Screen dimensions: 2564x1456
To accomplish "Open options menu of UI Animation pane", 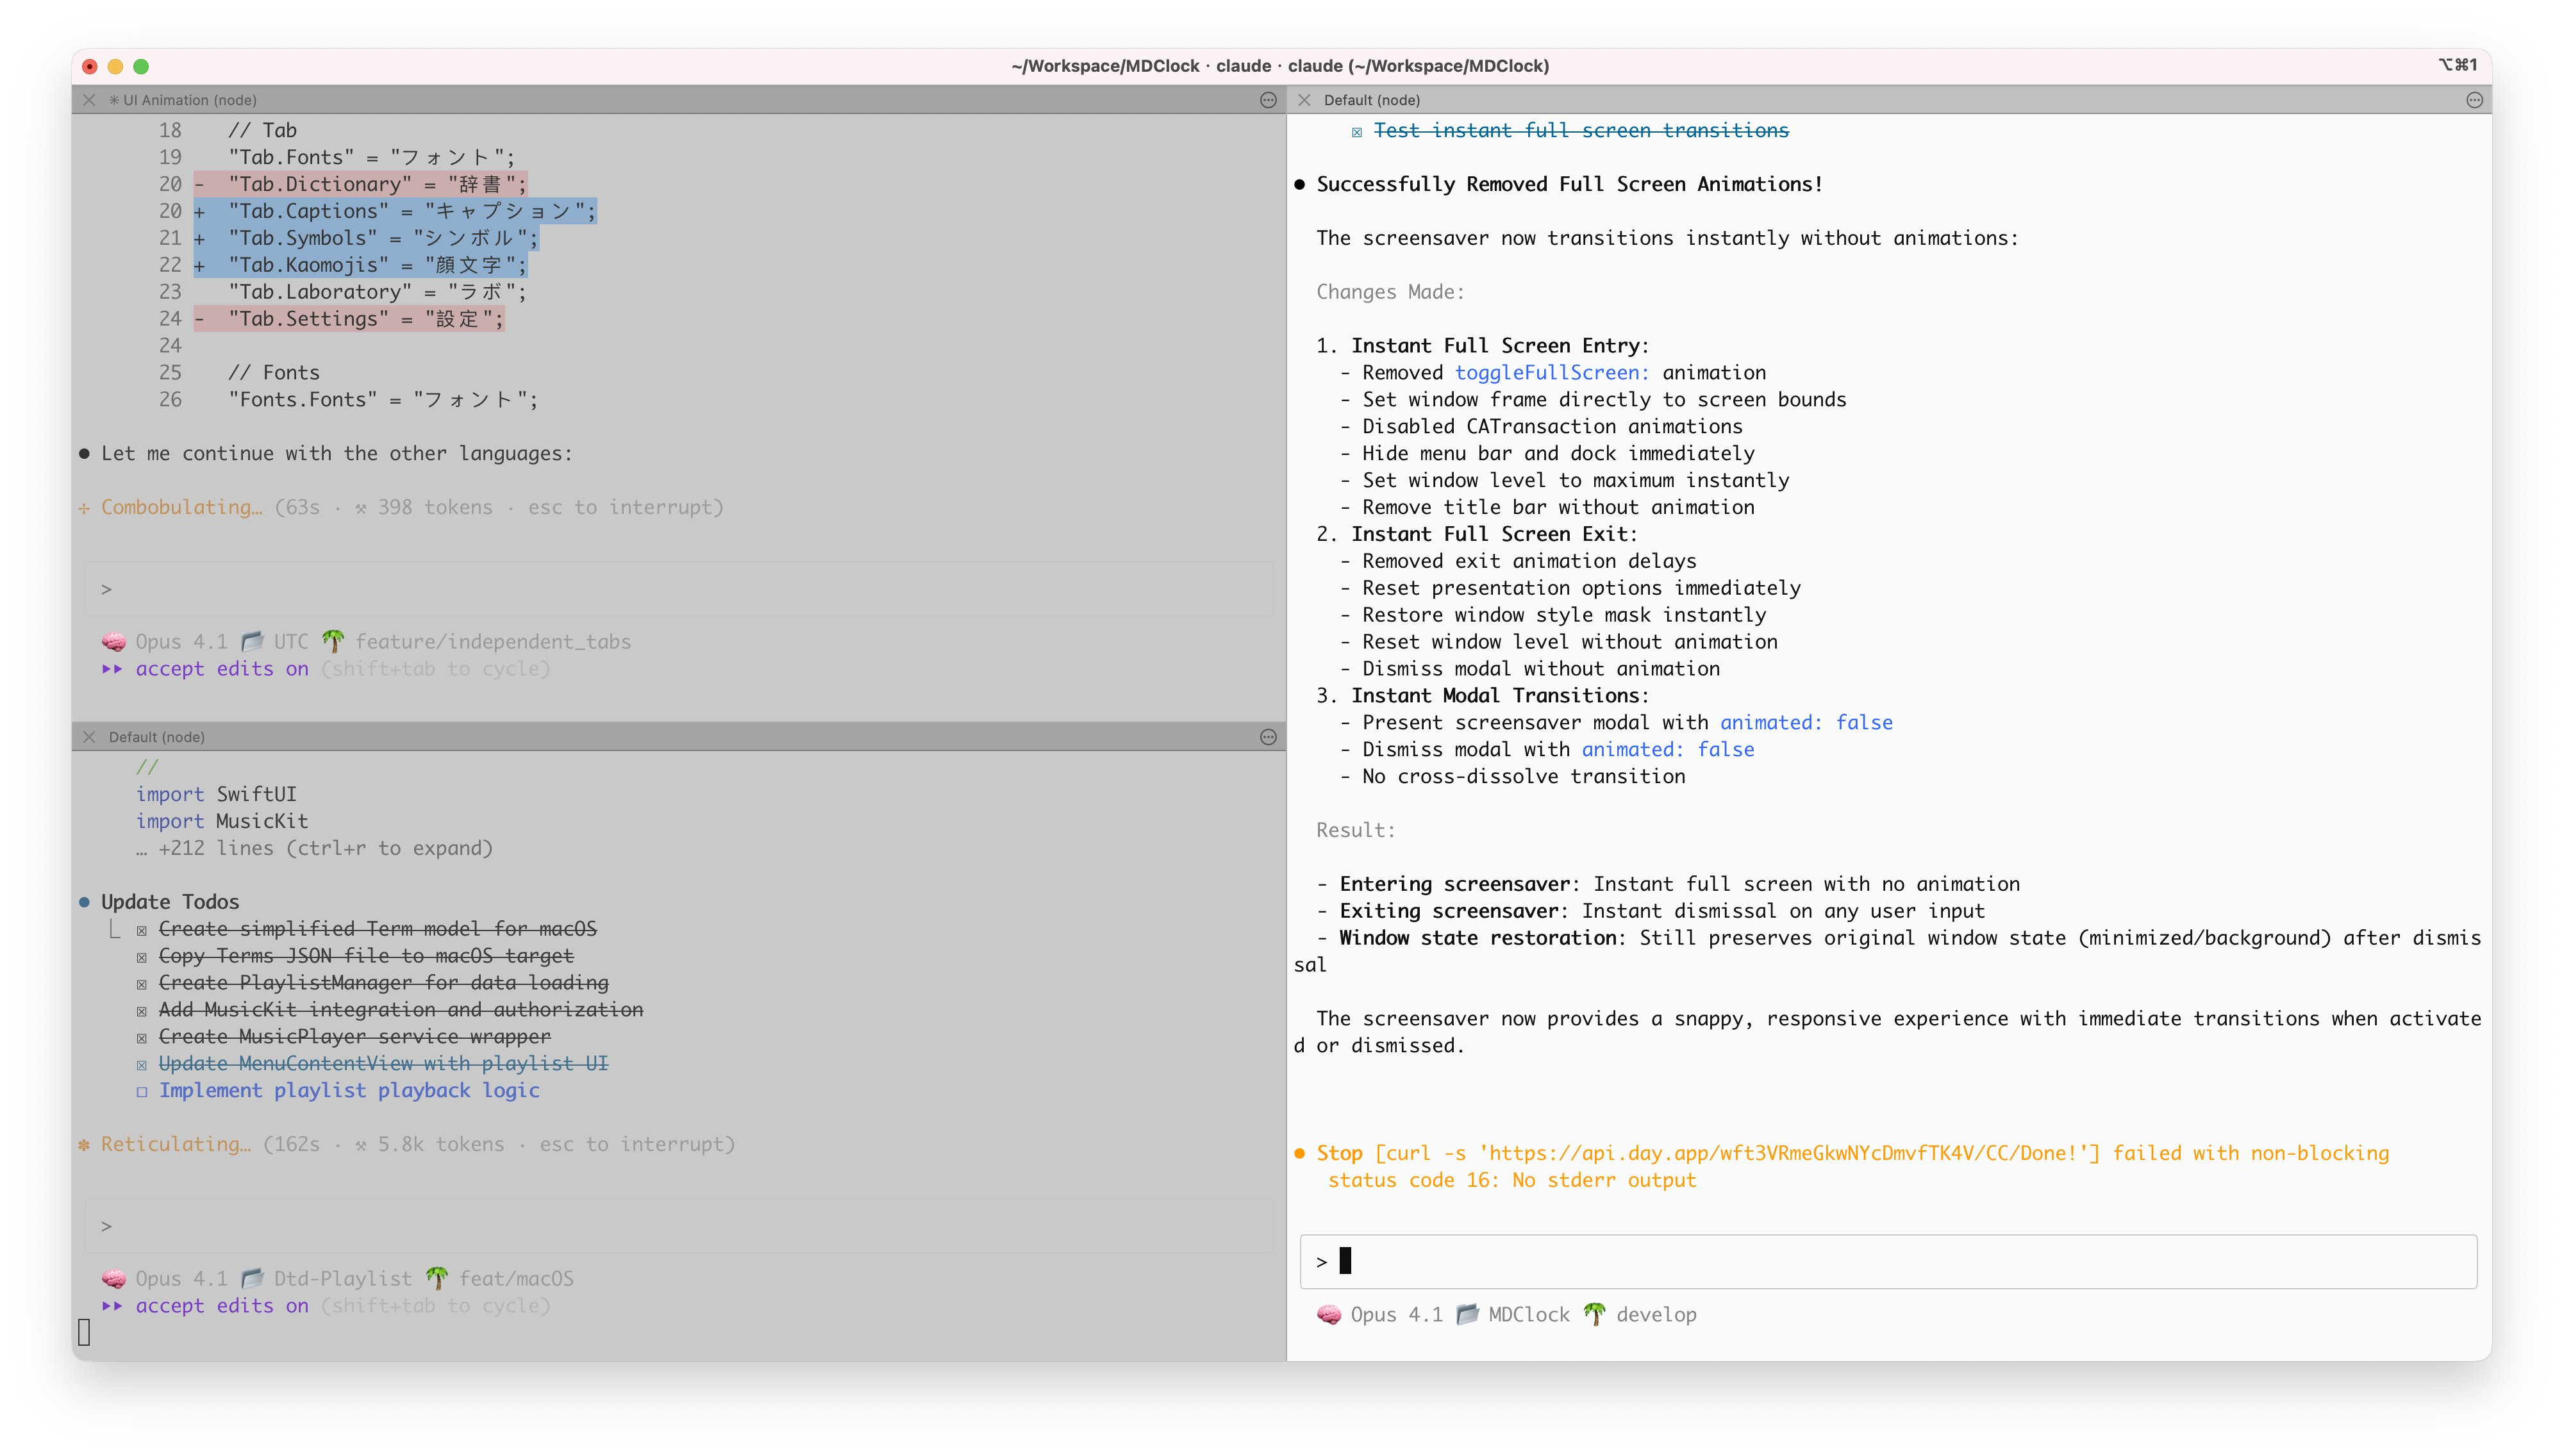I will click(x=1268, y=100).
